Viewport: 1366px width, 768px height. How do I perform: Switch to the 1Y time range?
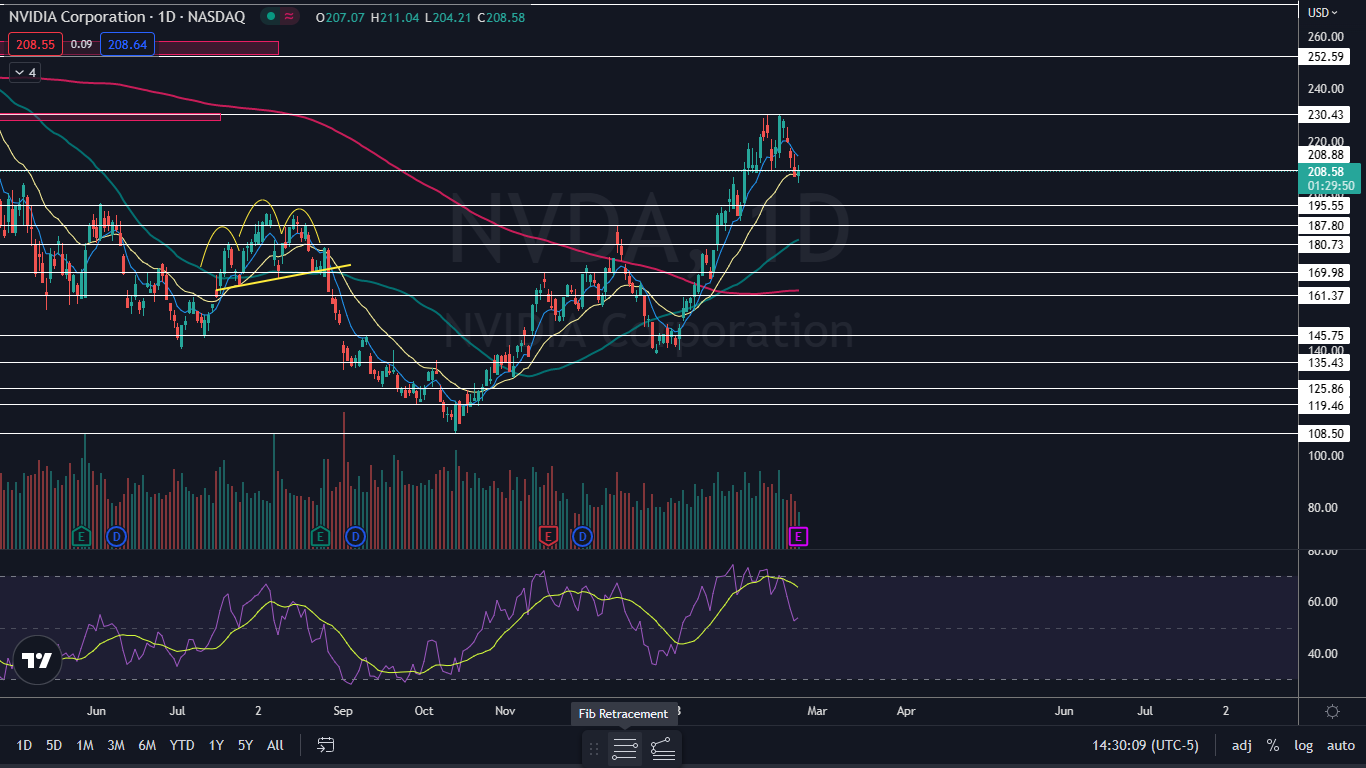tap(216, 745)
